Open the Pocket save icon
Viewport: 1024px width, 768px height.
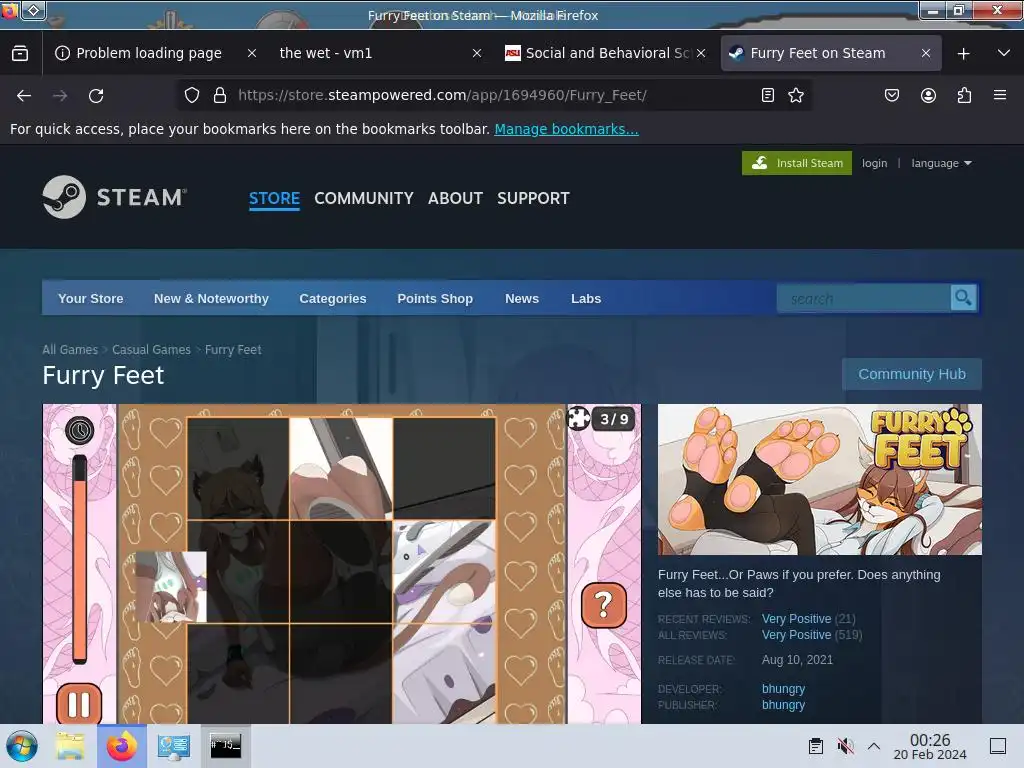[891, 95]
